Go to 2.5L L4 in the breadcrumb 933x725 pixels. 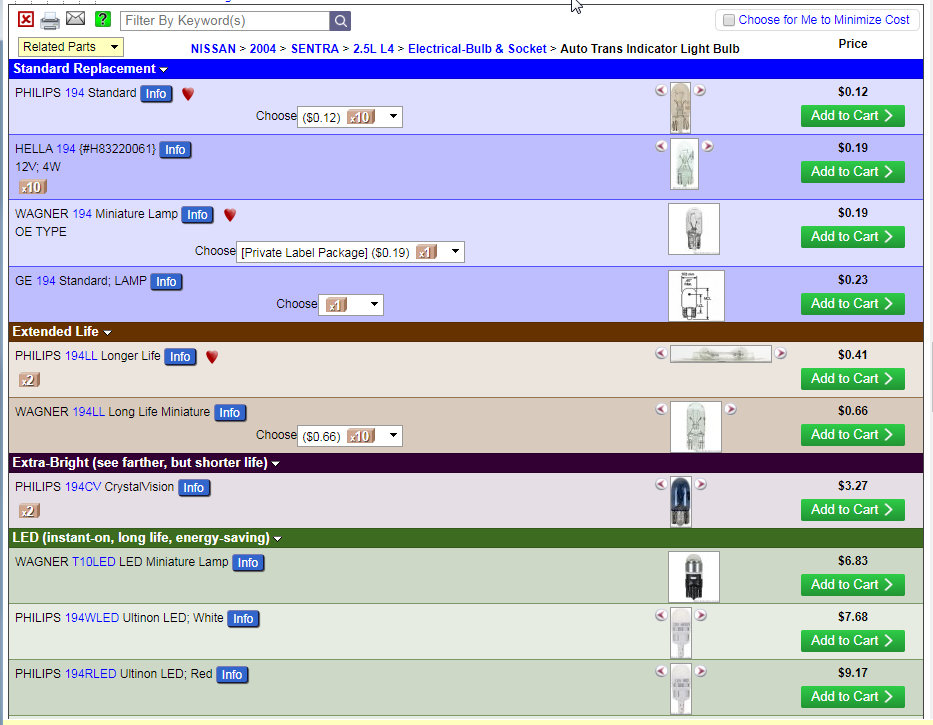[x=374, y=49]
